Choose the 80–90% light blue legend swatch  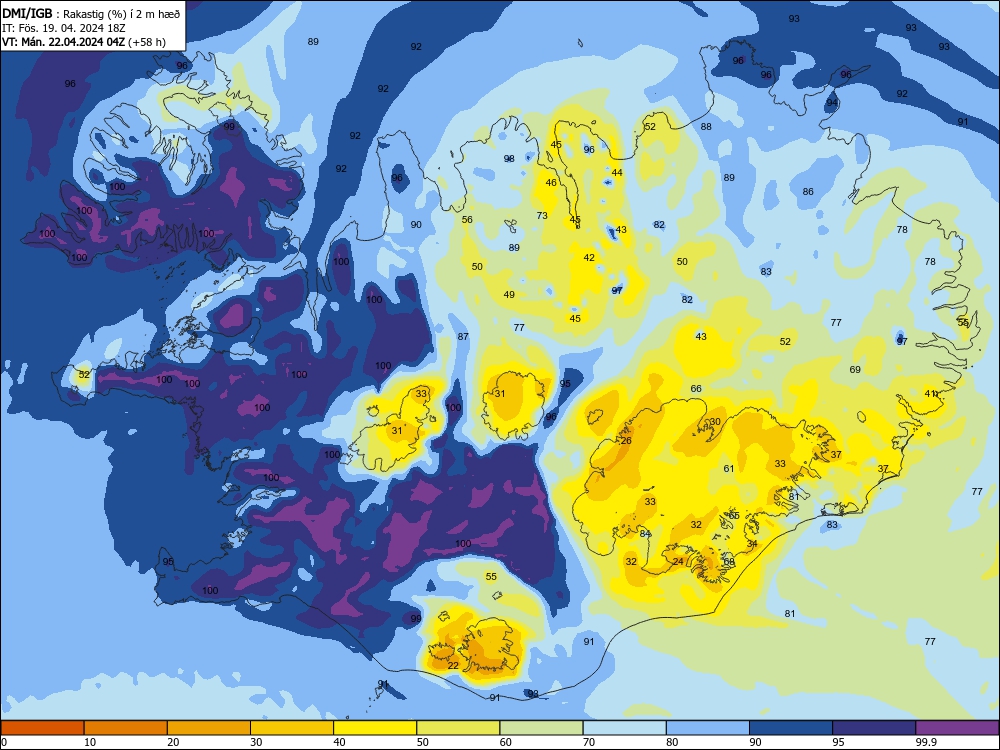(x=707, y=728)
